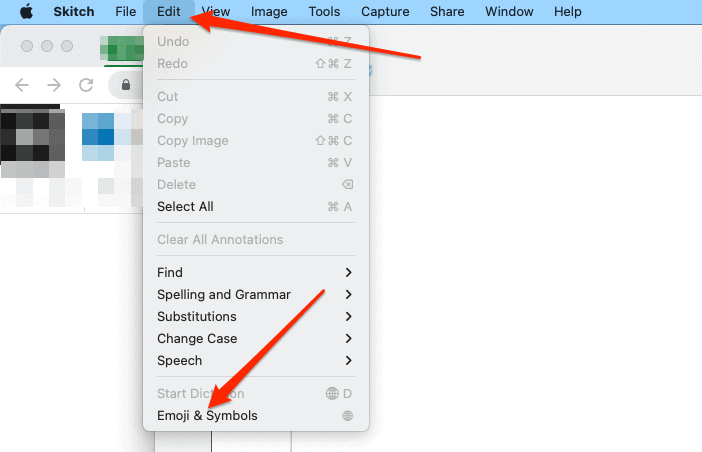Choose Select All from Edit menu

tap(185, 206)
